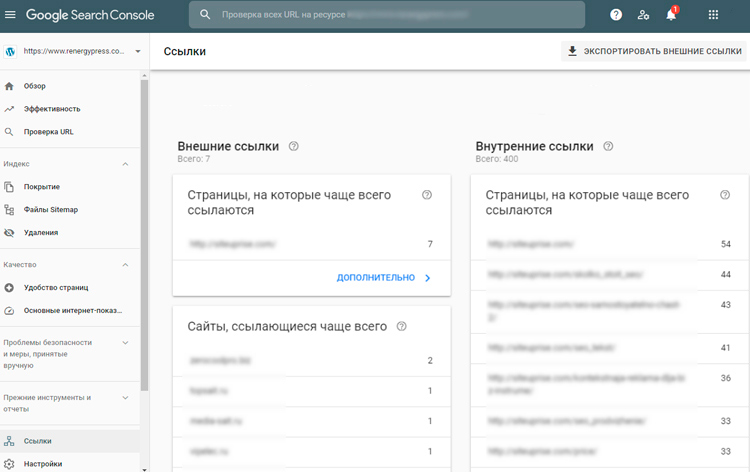Collapse the Качество section
This screenshot has height=472, width=750.
(x=125, y=265)
